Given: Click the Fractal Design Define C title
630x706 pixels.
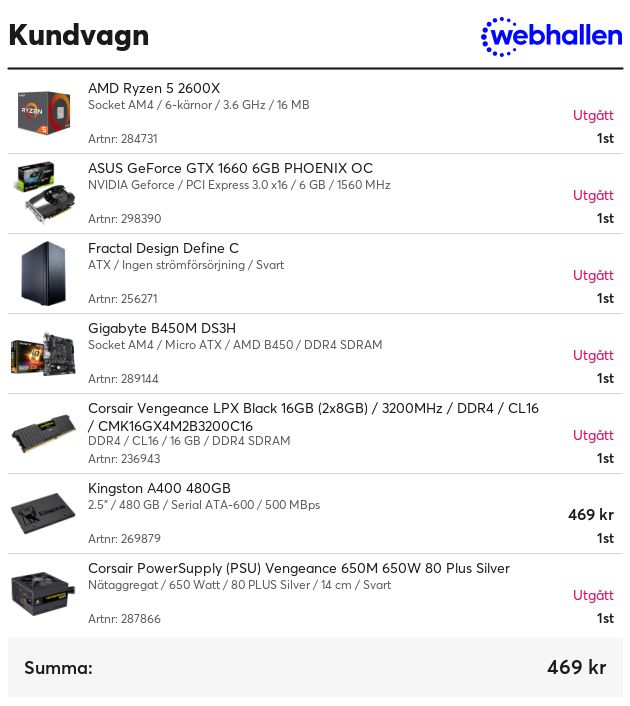Looking at the screenshot, I should [x=163, y=249].
